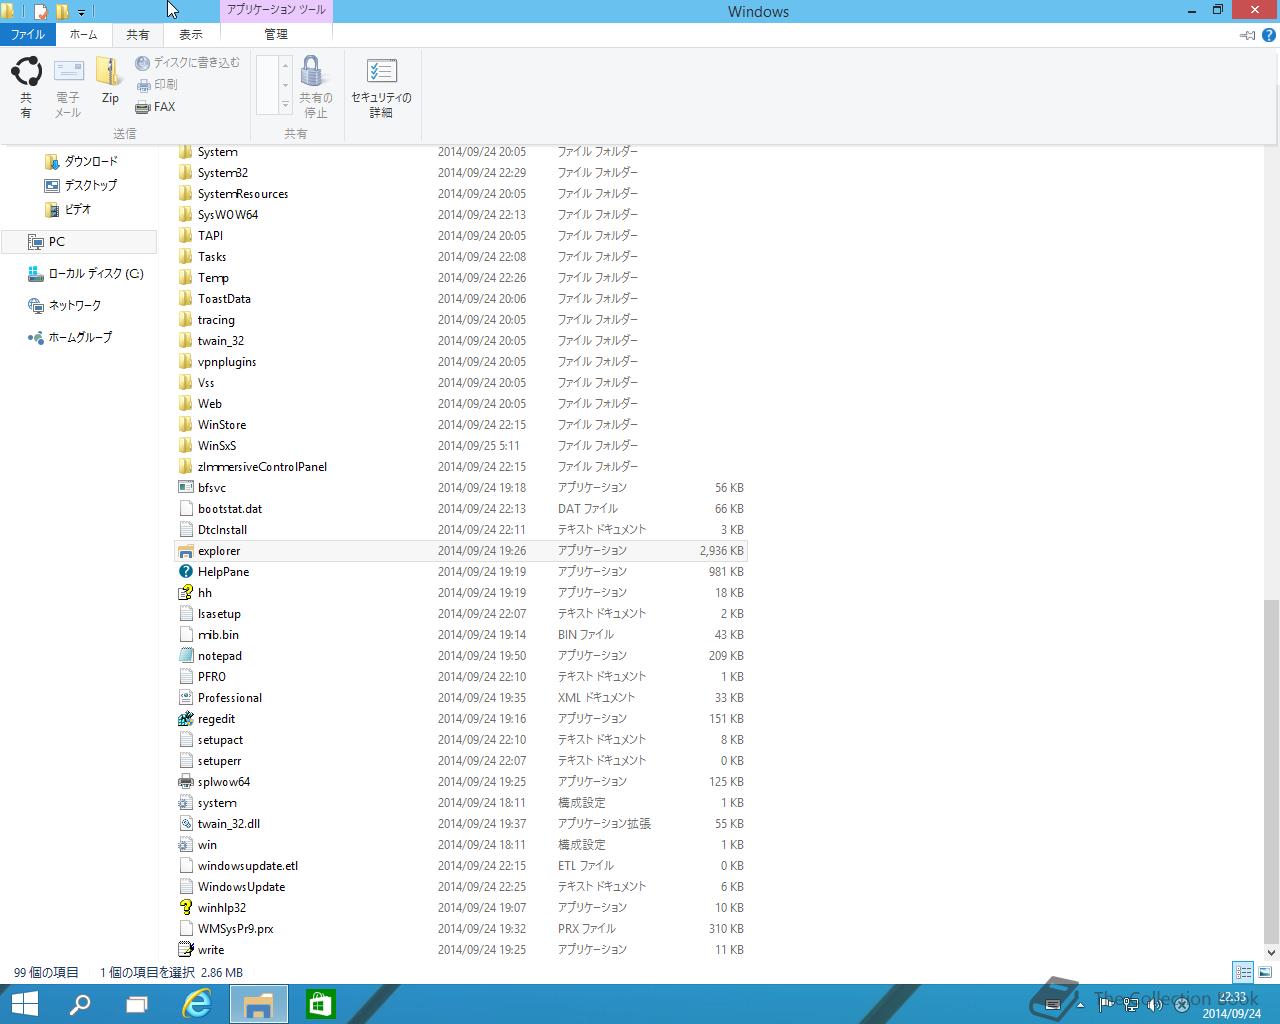The height and width of the screenshot is (1024, 1280).
Task: Select the windowsupdate.etl file
Action: coord(461,866)
